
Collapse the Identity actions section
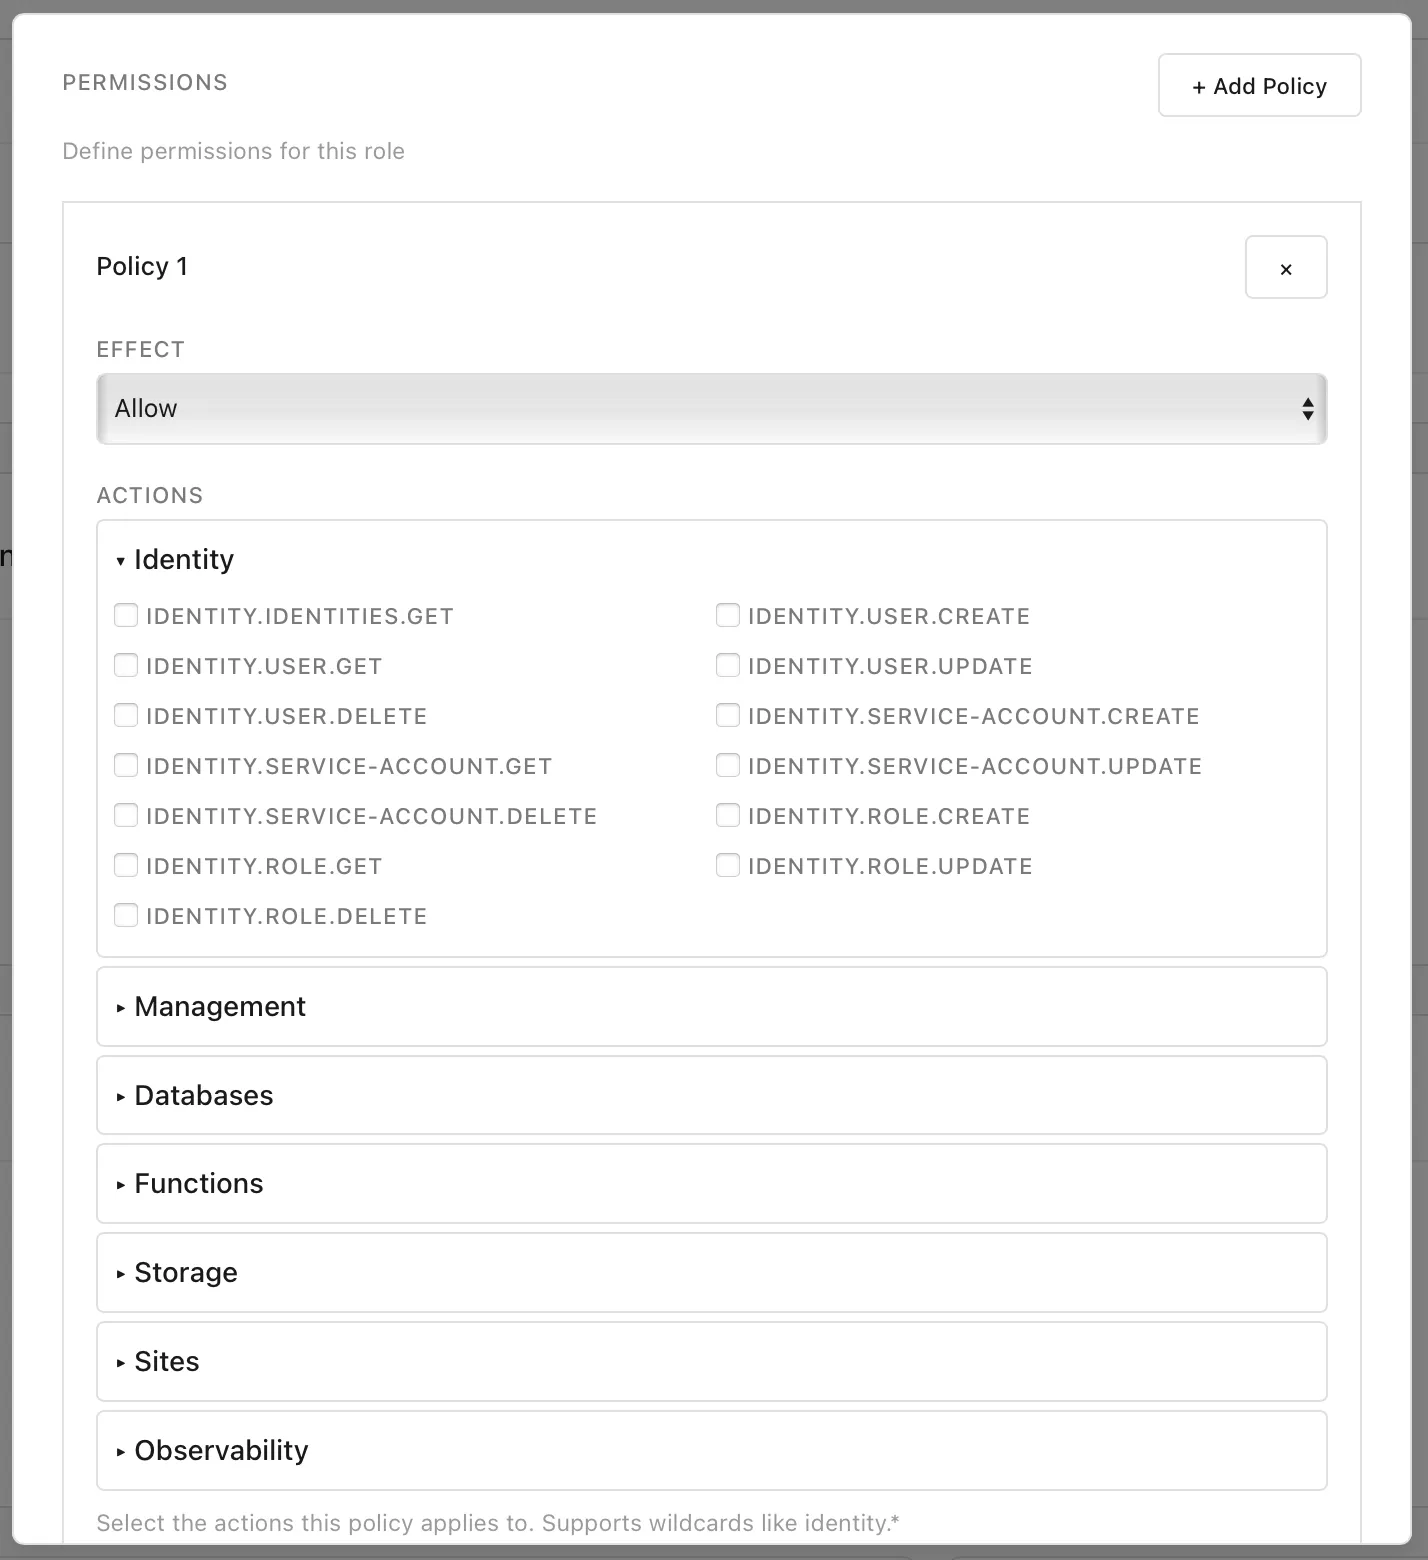click(174, 559)
